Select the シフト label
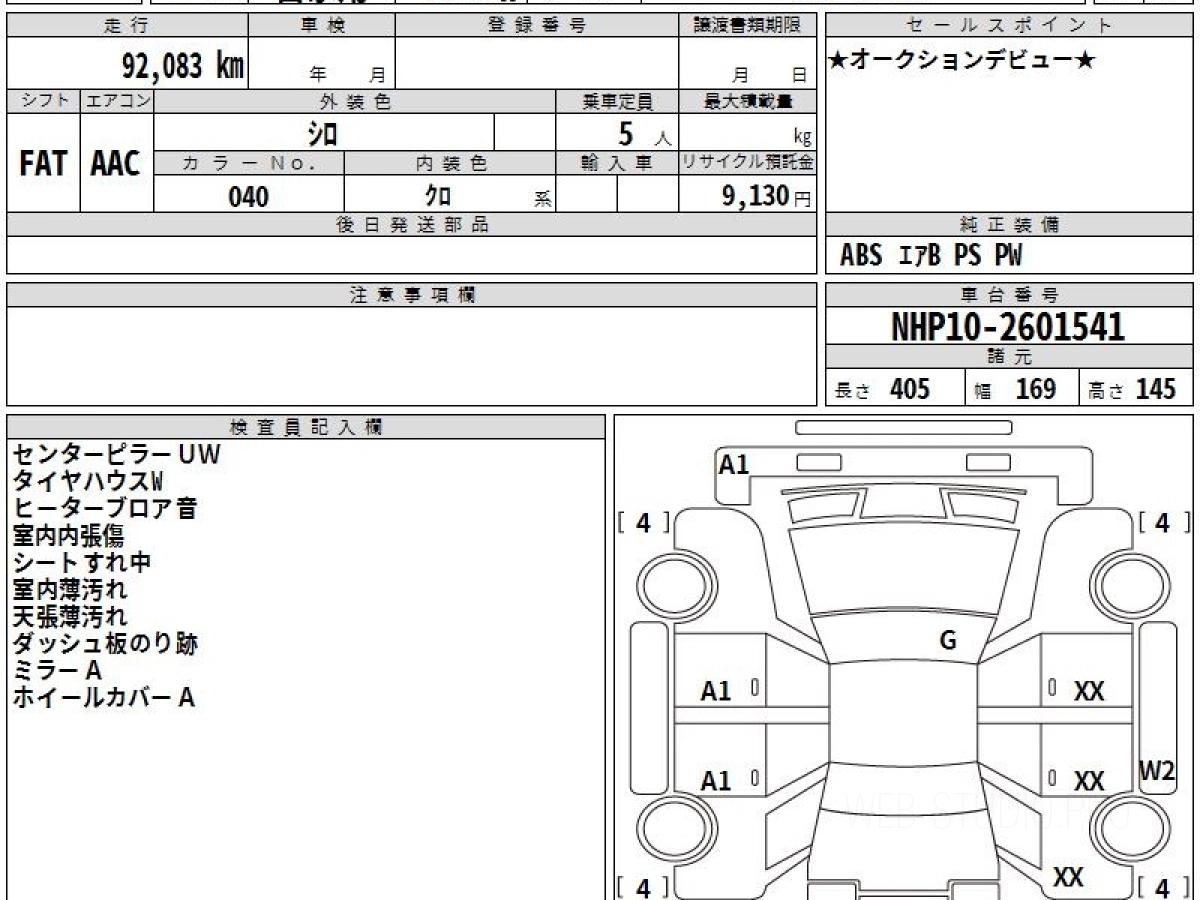This screenshot has width=1200, height=900. click(x=43, y=101)
